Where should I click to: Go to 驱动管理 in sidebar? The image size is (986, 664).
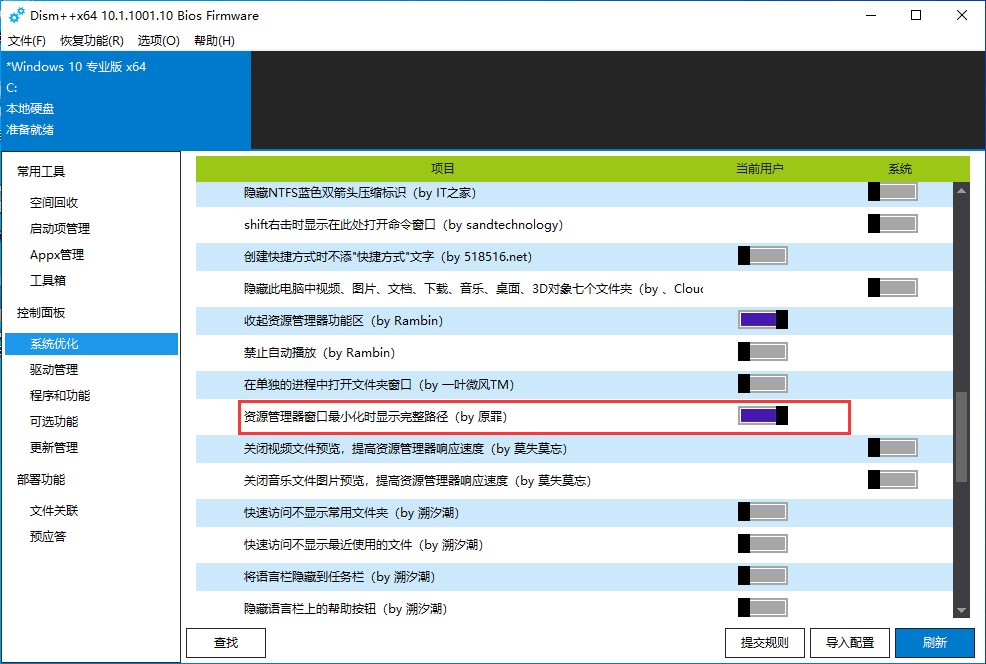coord(54,370)
